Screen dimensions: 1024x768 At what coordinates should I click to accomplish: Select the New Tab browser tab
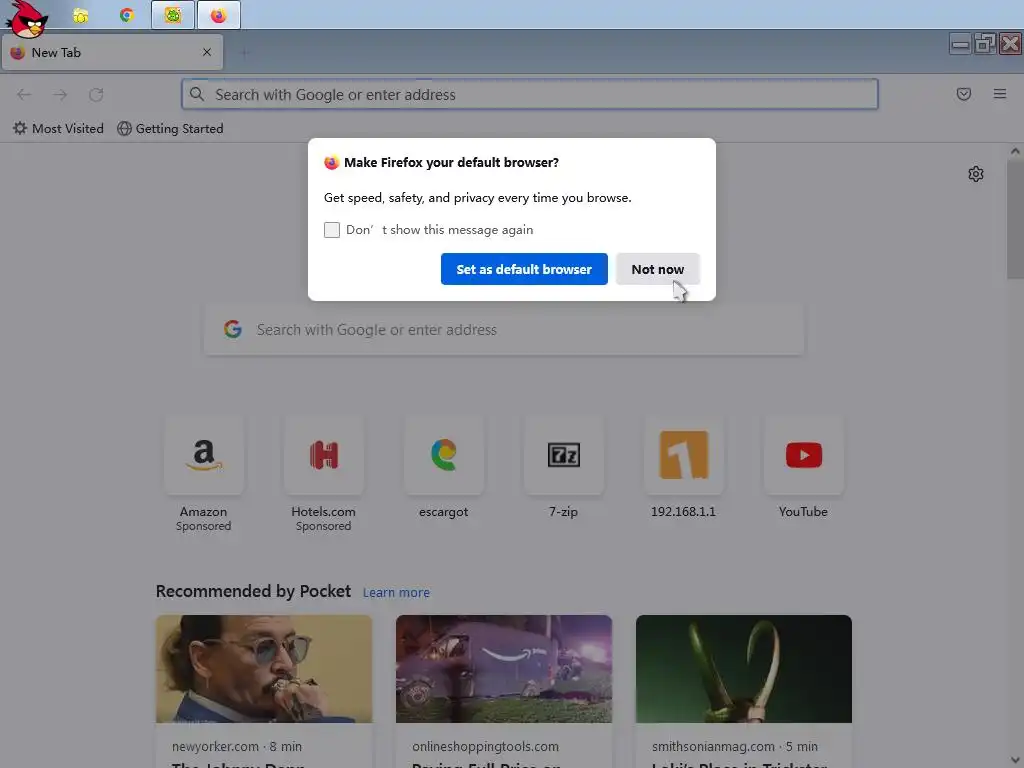coord(112,52)
